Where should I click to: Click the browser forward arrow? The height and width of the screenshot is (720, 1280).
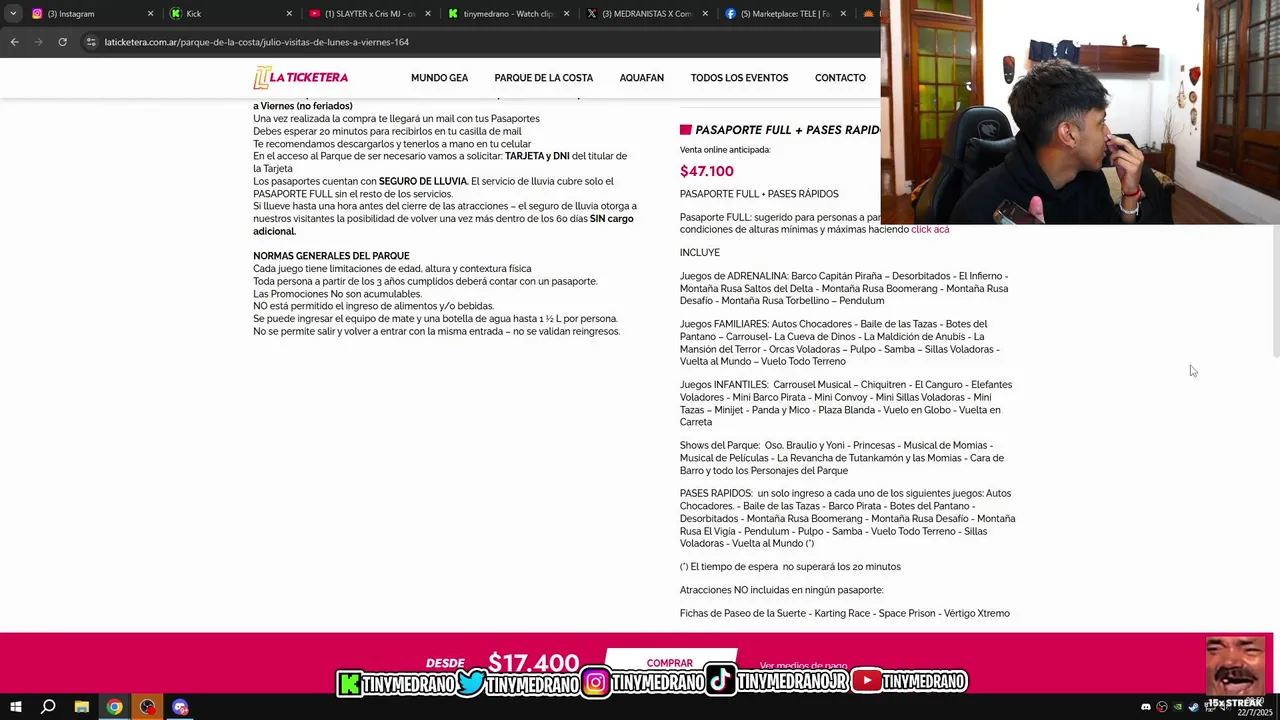tap(38, 42)
